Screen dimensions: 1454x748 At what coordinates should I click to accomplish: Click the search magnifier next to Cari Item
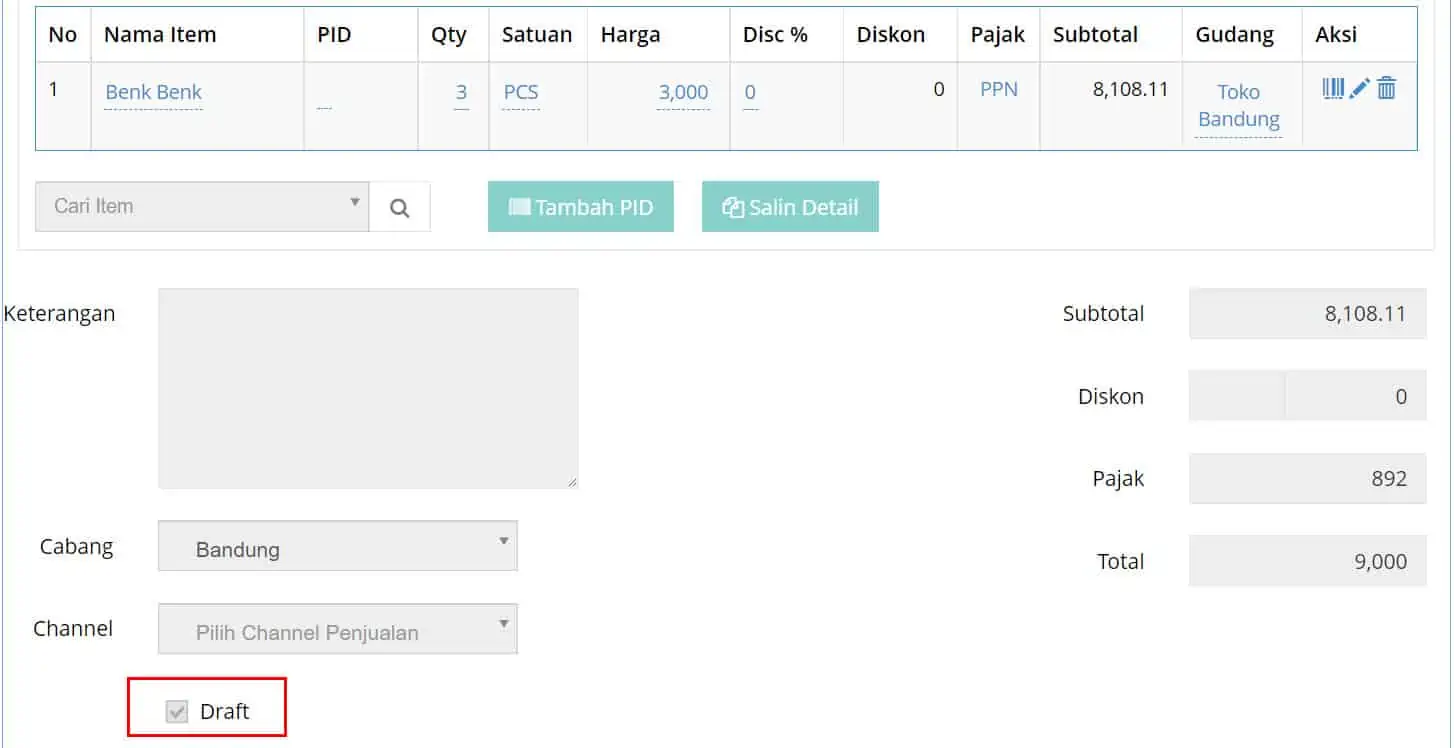tap(400, 207)
